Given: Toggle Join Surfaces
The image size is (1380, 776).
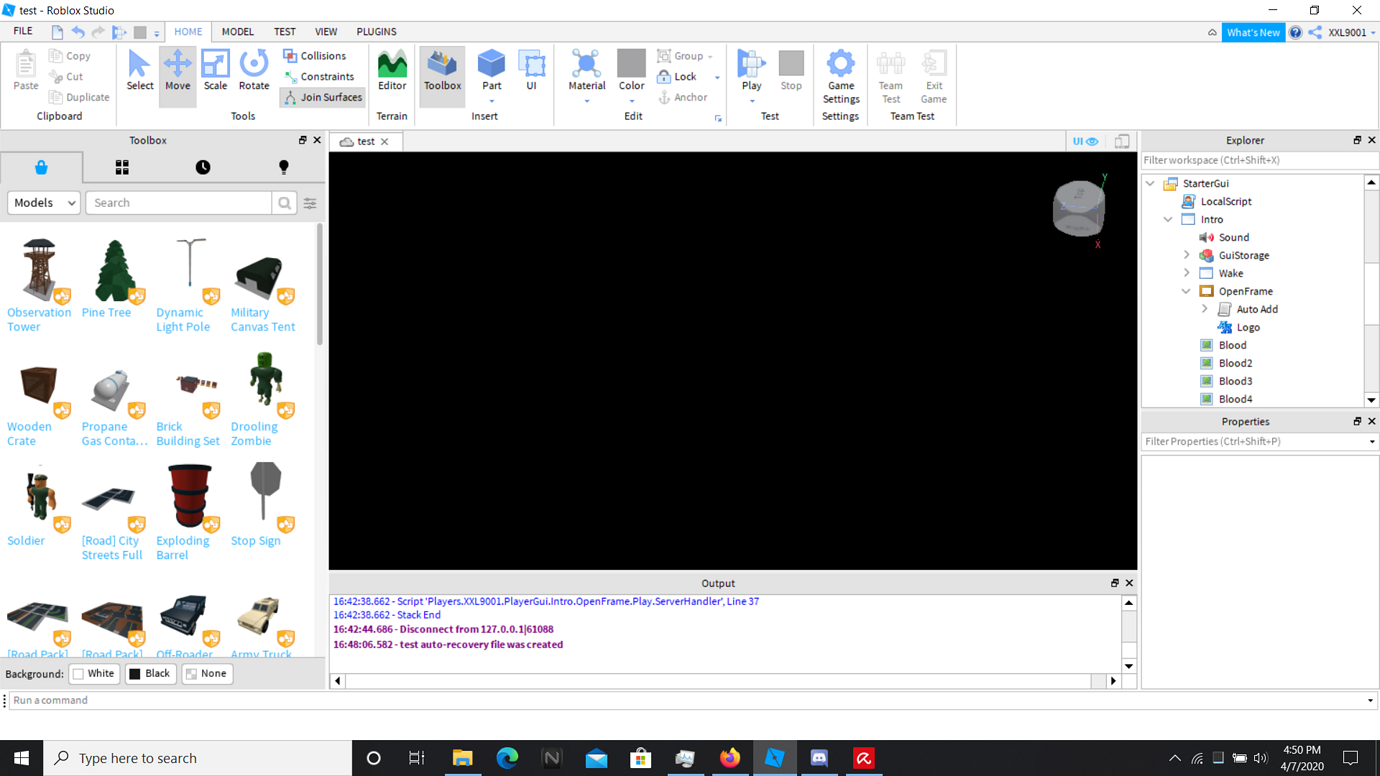Looking at the screenshot, I should click(x=322, y=97).
